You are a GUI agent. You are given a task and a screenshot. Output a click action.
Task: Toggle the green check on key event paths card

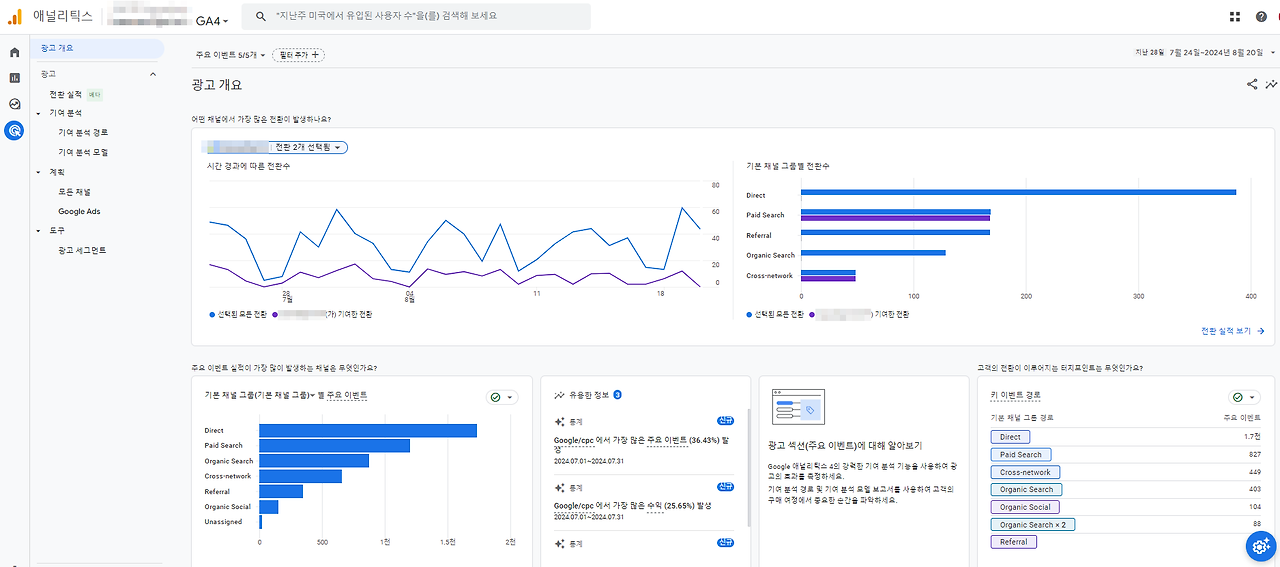[1244, 397]
